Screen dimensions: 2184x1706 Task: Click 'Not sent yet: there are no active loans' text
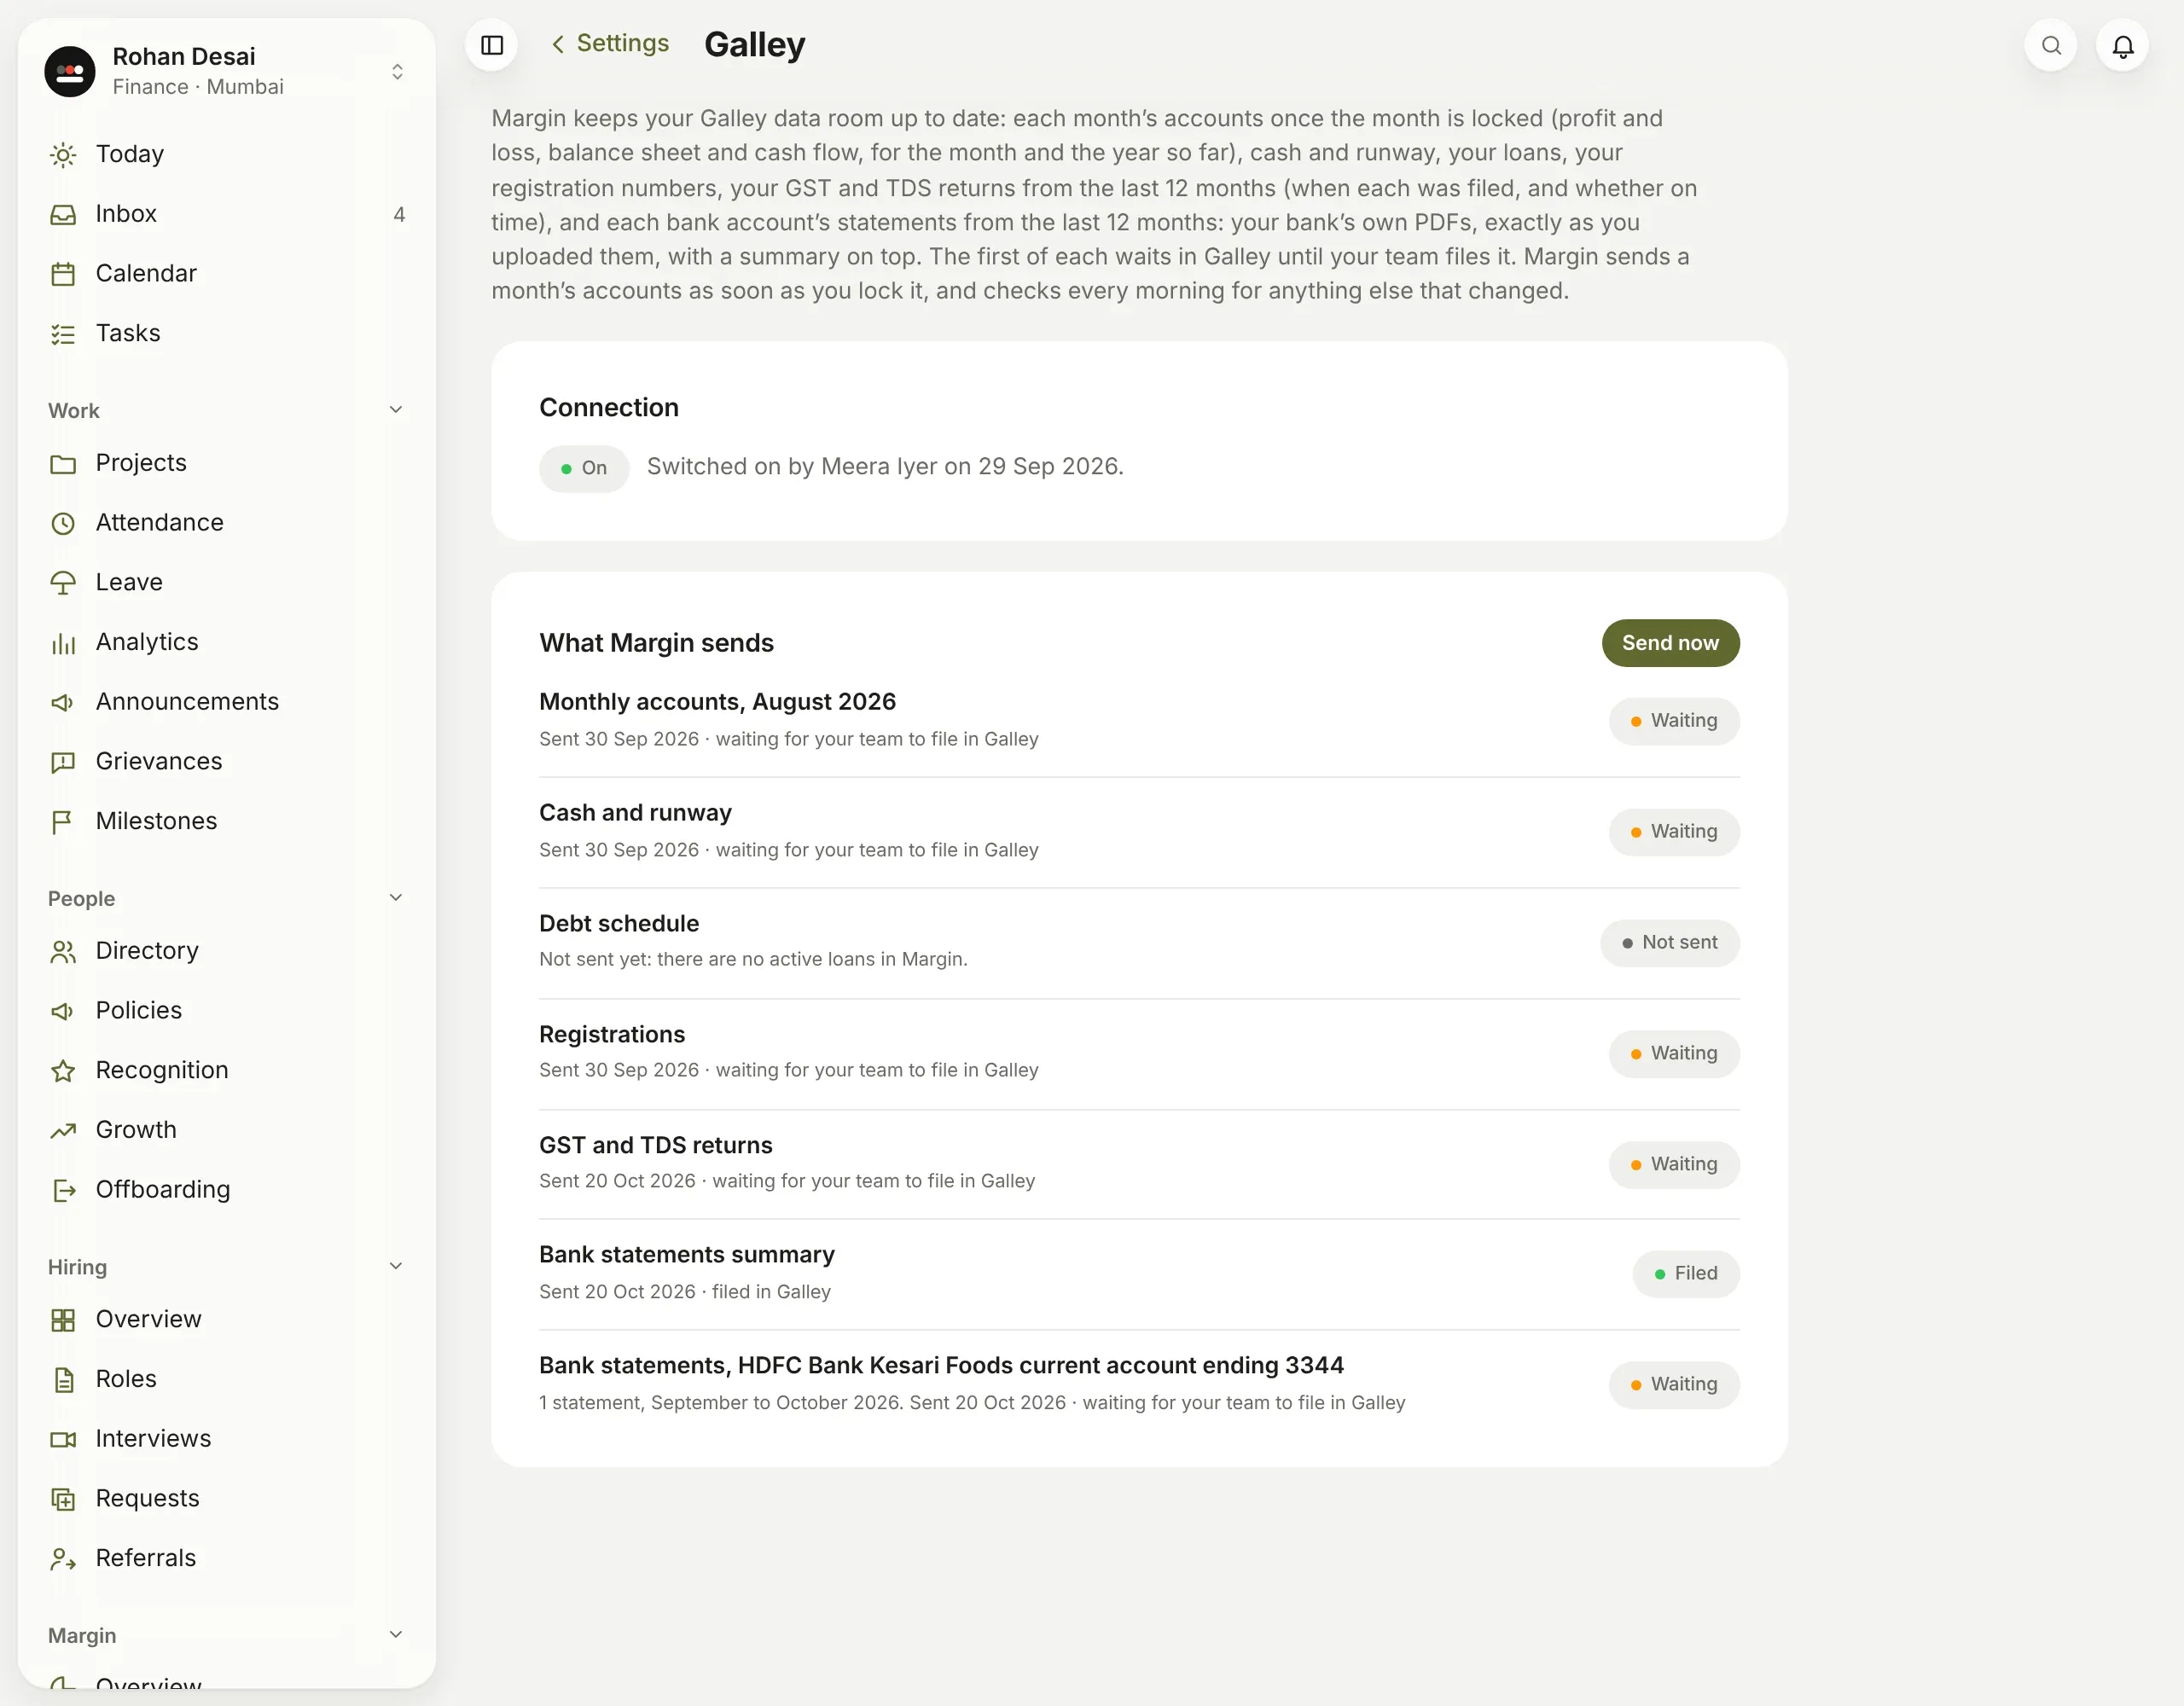(x=753, y=960)
